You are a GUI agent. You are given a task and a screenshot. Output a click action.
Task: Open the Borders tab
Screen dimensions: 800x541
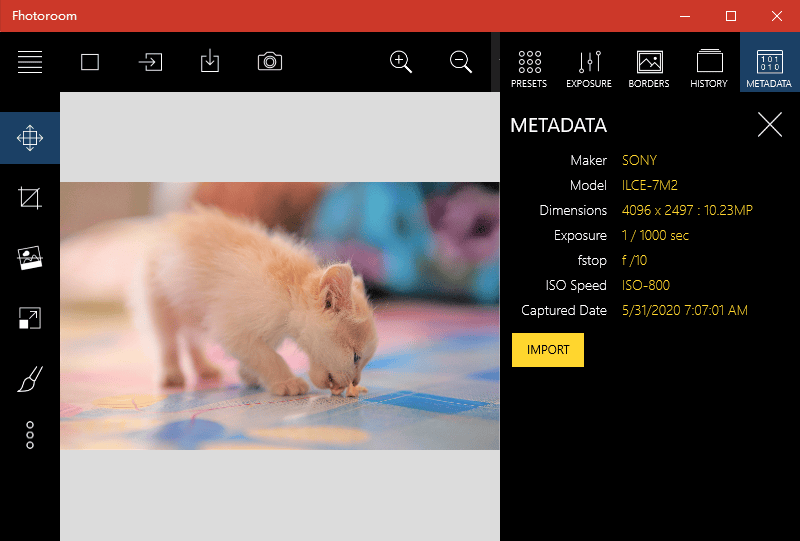coord(649,68)
